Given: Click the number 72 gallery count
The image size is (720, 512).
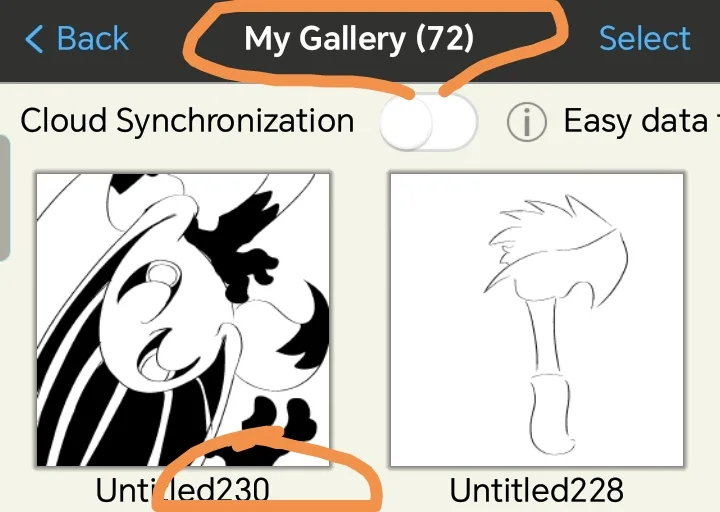Looking at the screenshot, I should [x=444, y=39].
